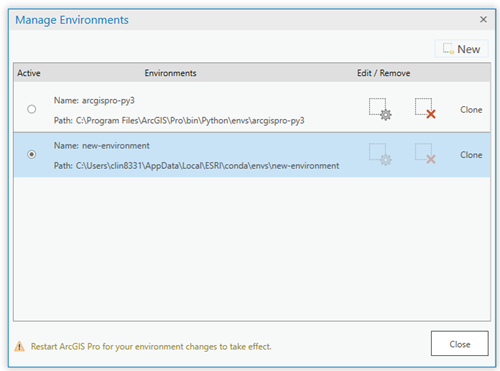Close the Manage Environments dialog via Close button

tap(460, 343)
